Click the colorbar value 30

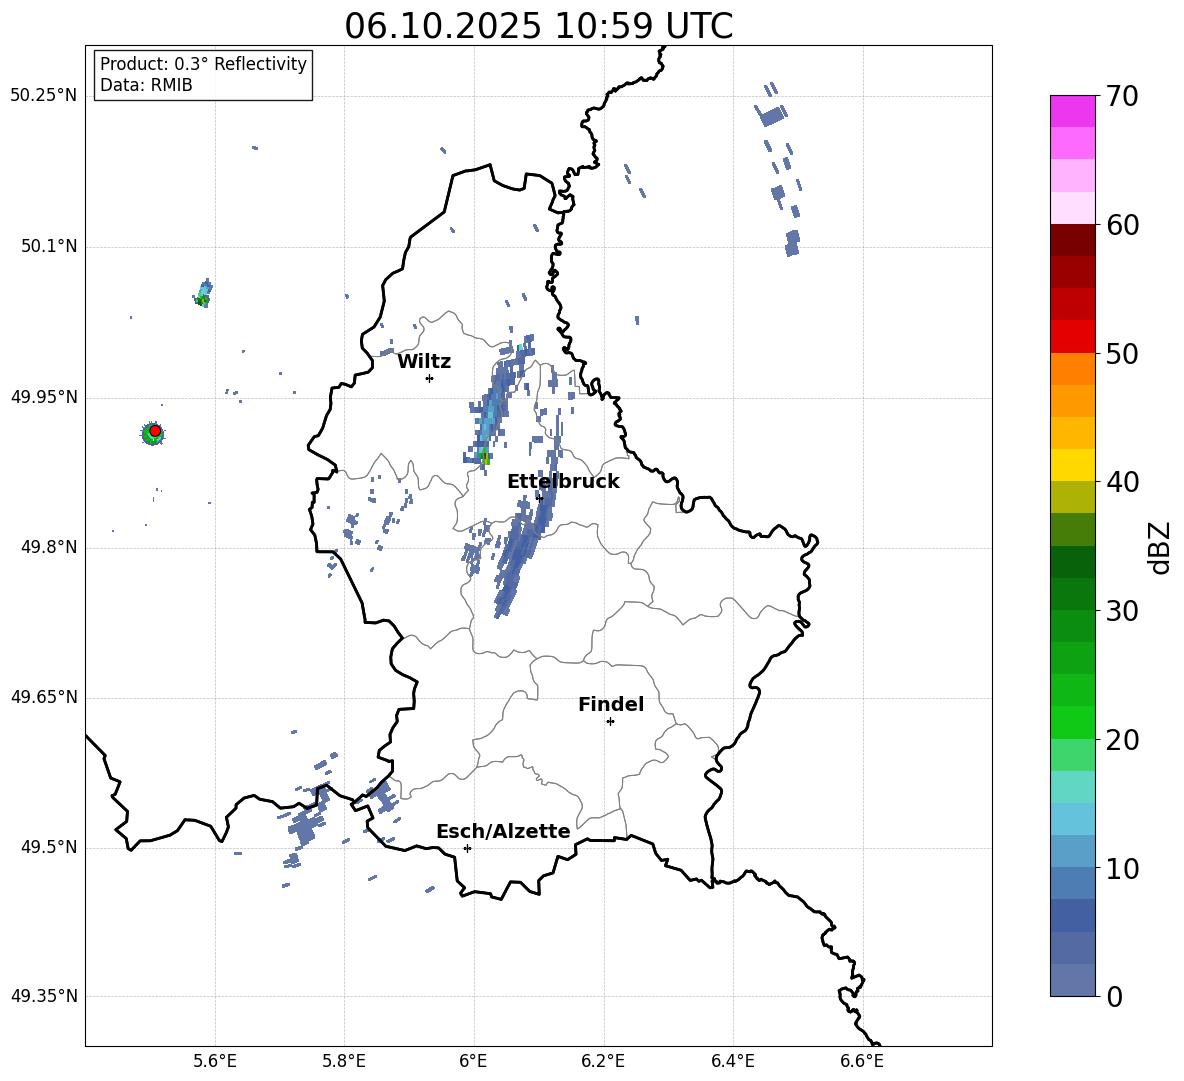click(x=1122, y=611)
